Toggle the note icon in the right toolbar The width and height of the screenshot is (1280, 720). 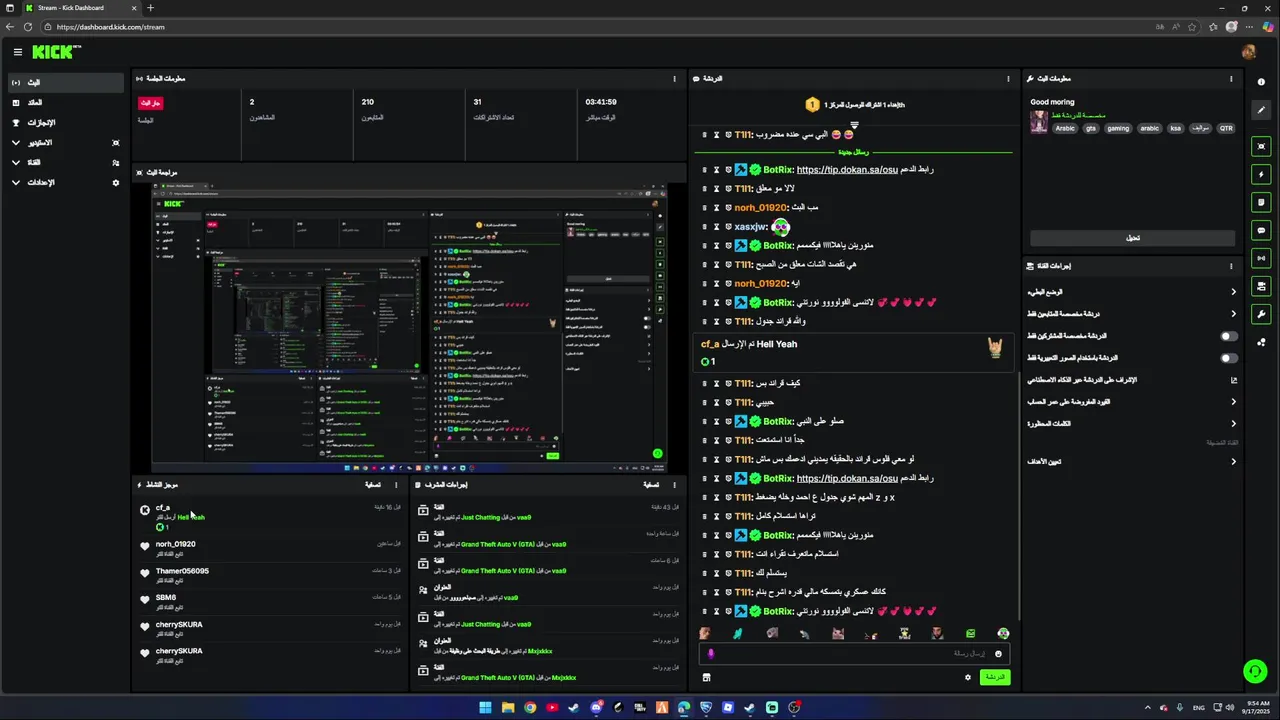[x=1261, y=202]
